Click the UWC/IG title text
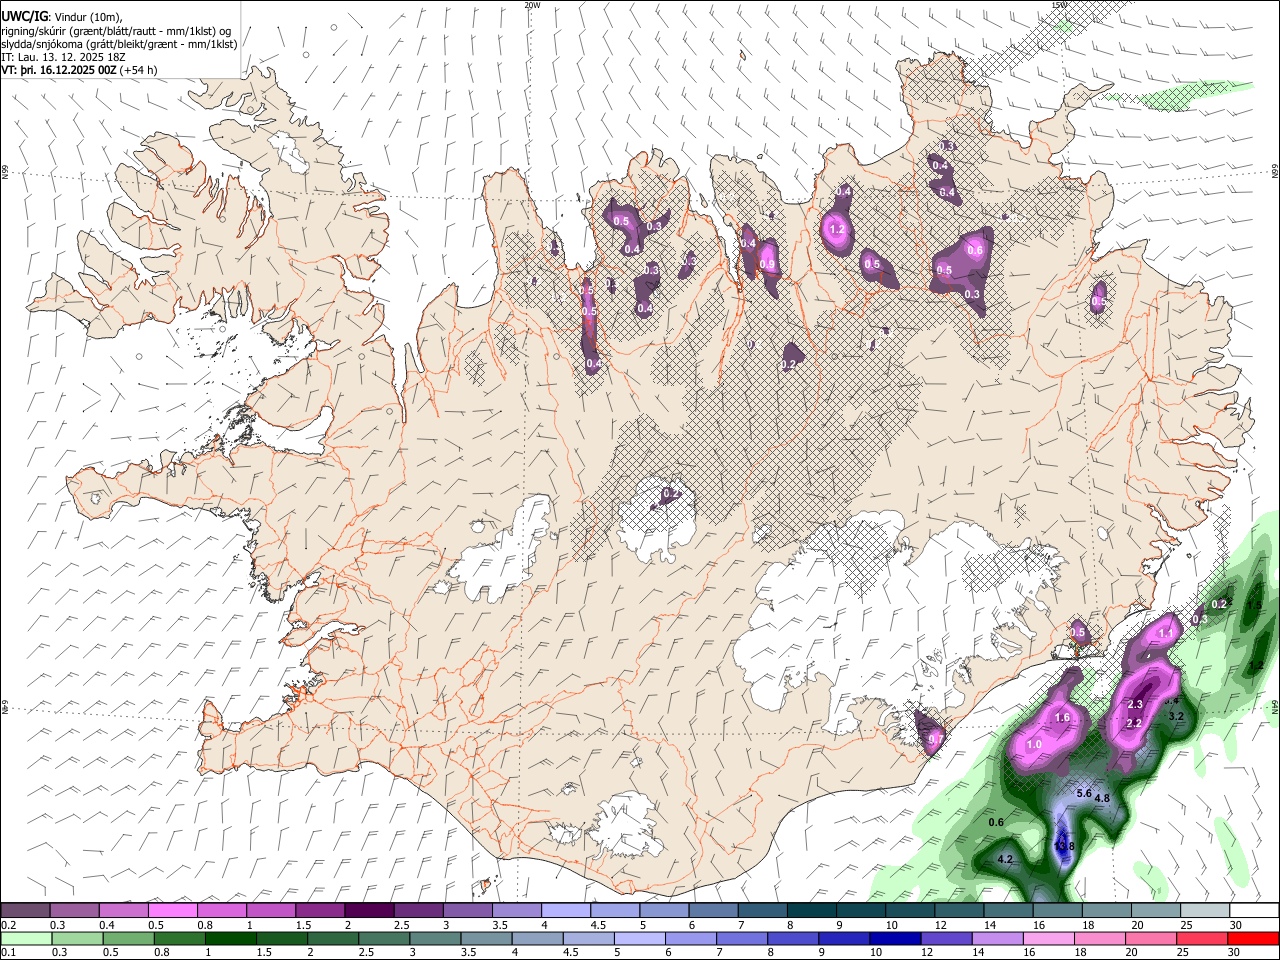The height and width of the screenshot is (960, 1280). (x=24, y=16)
